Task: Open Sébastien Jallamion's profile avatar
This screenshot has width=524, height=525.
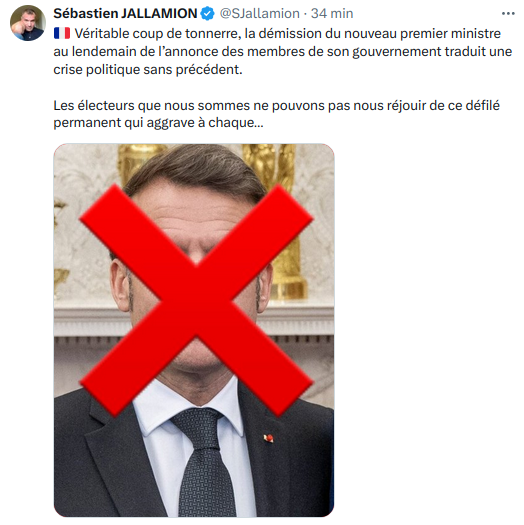Action: tap(28, 23)
